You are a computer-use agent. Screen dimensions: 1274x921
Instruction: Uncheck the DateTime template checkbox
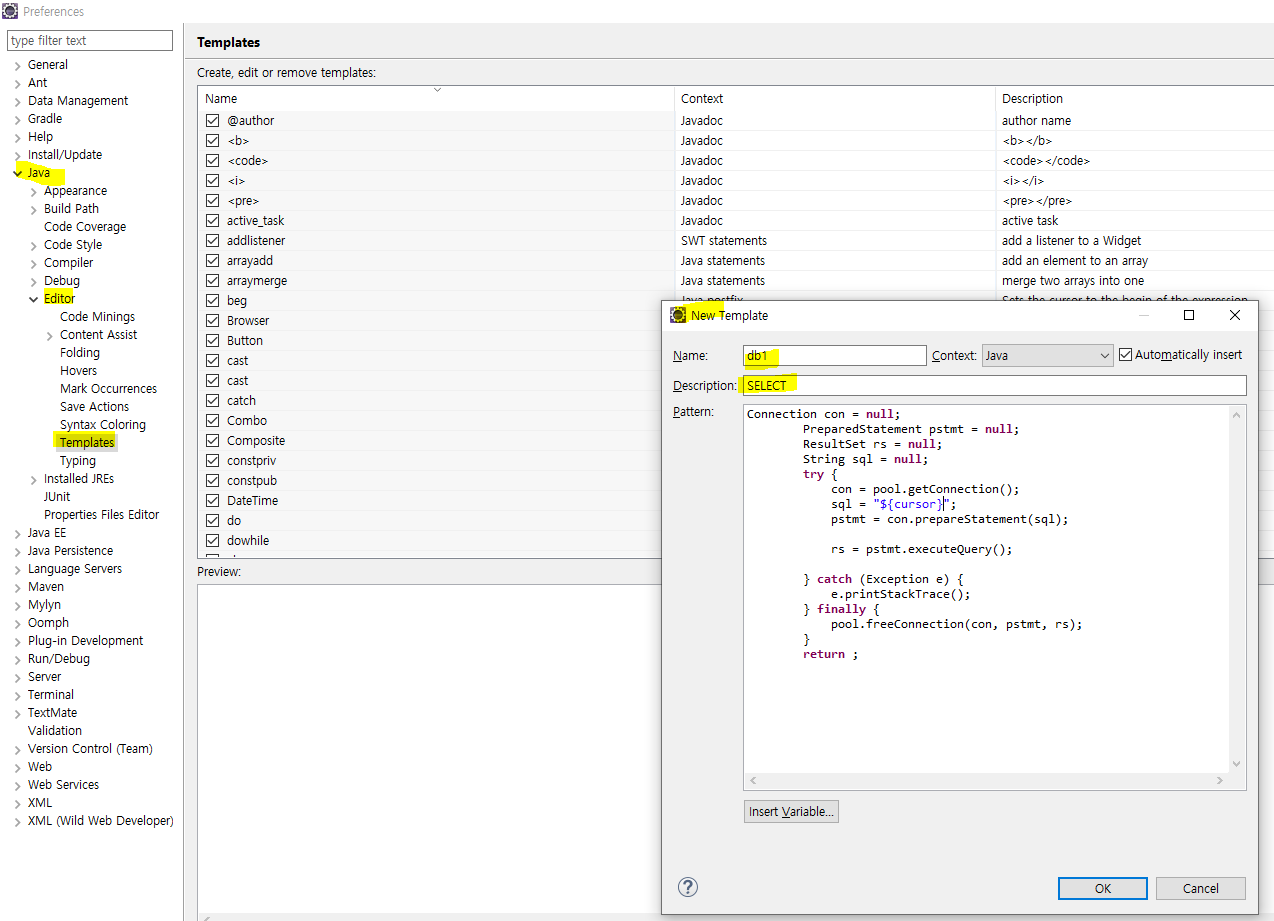(212, 501)
